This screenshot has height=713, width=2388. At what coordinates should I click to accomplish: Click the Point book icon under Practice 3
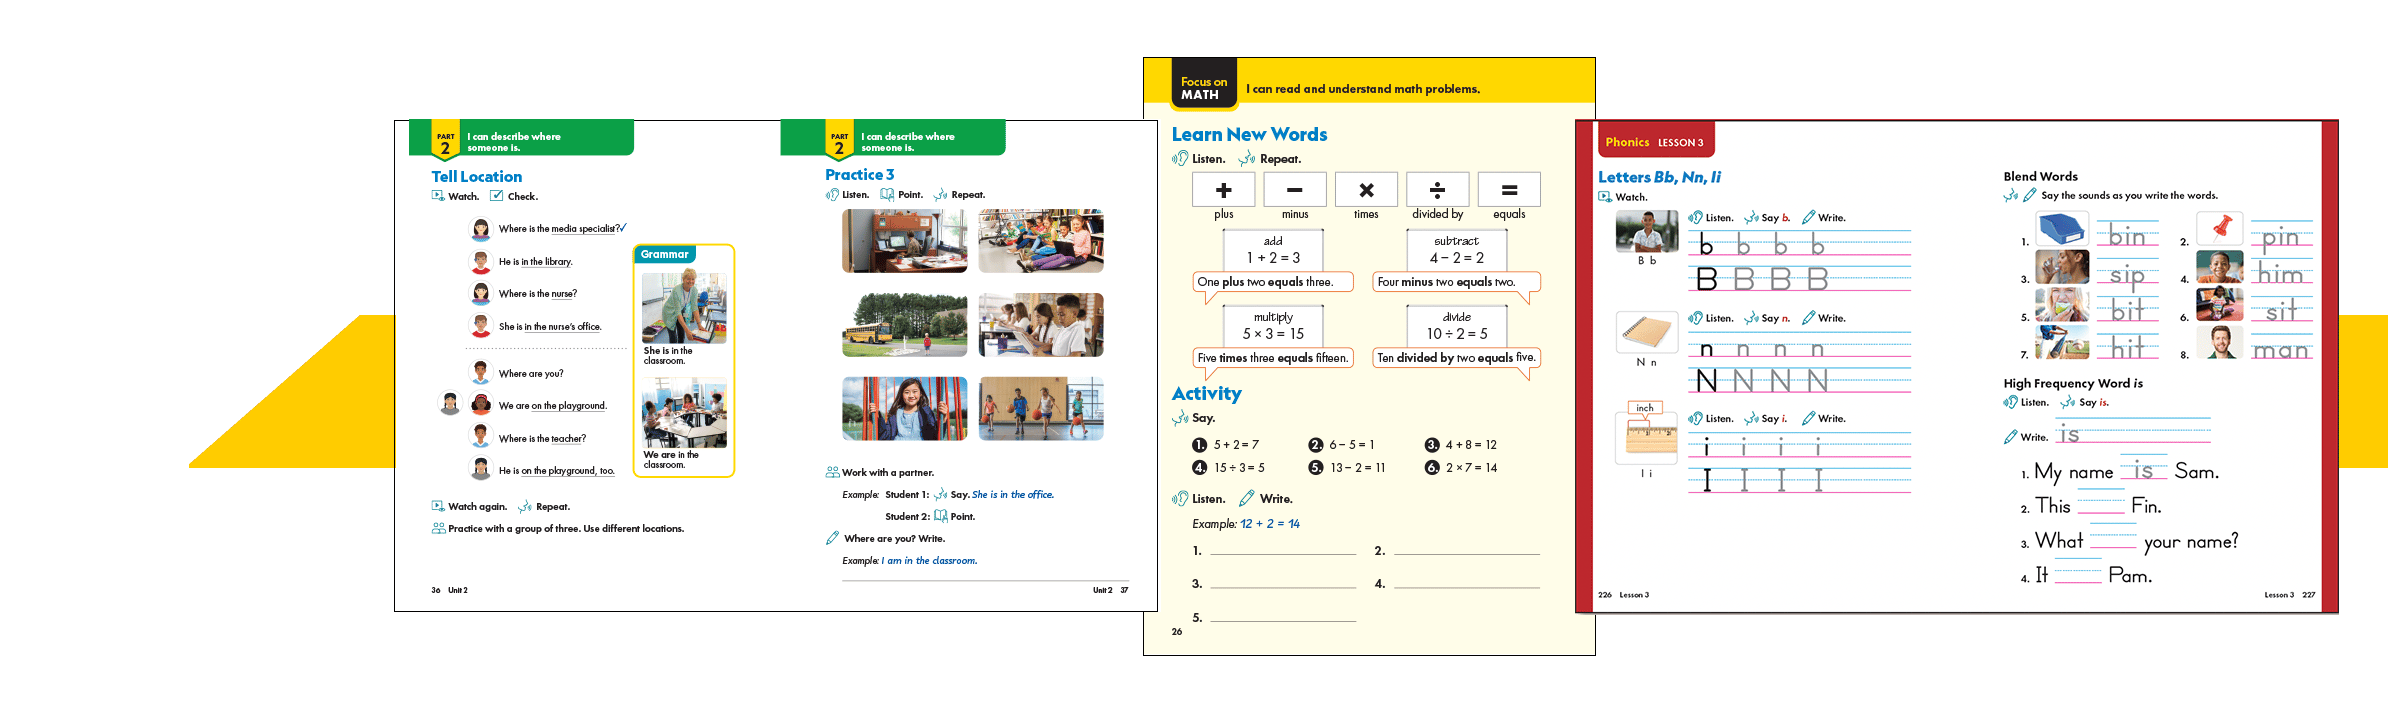(887, 195)
